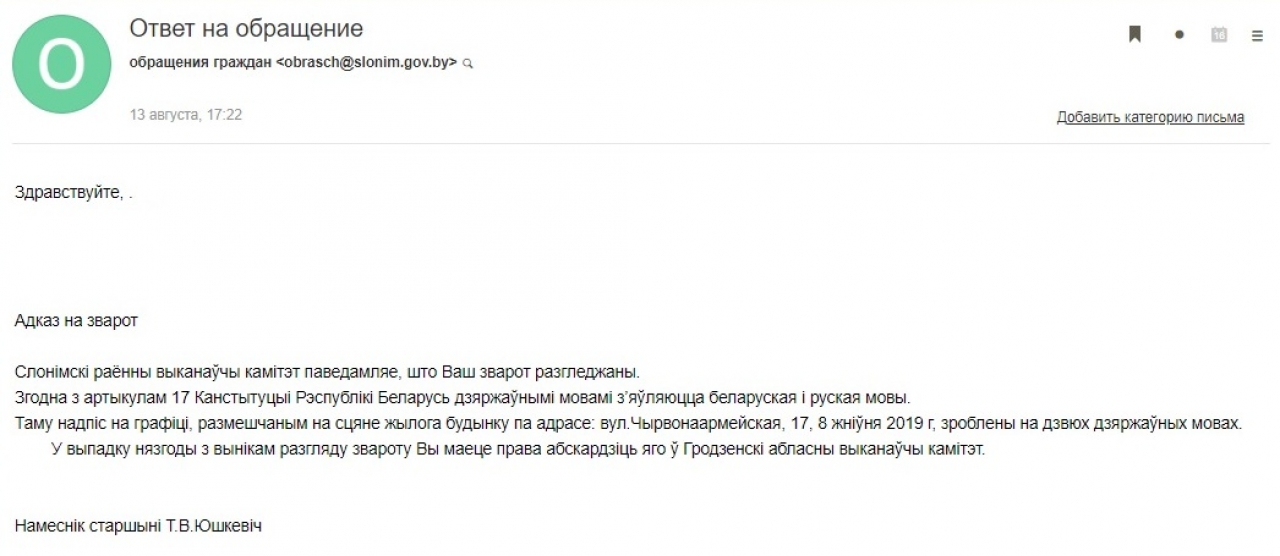The width and height of the screenshot is (1280, 556).
Task: Click 'Добавить категорию письма' link
Action: 1150,117
